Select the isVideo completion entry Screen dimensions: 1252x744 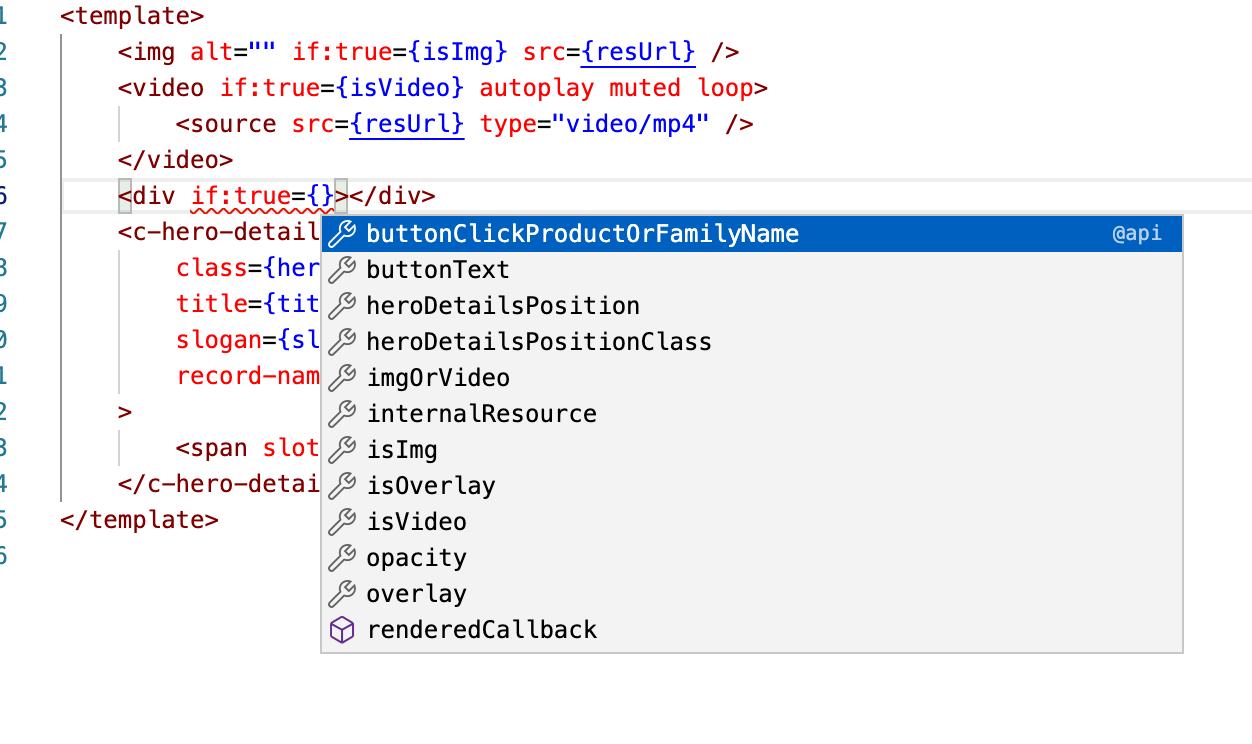pyautogui.click(x=416, y=521)
